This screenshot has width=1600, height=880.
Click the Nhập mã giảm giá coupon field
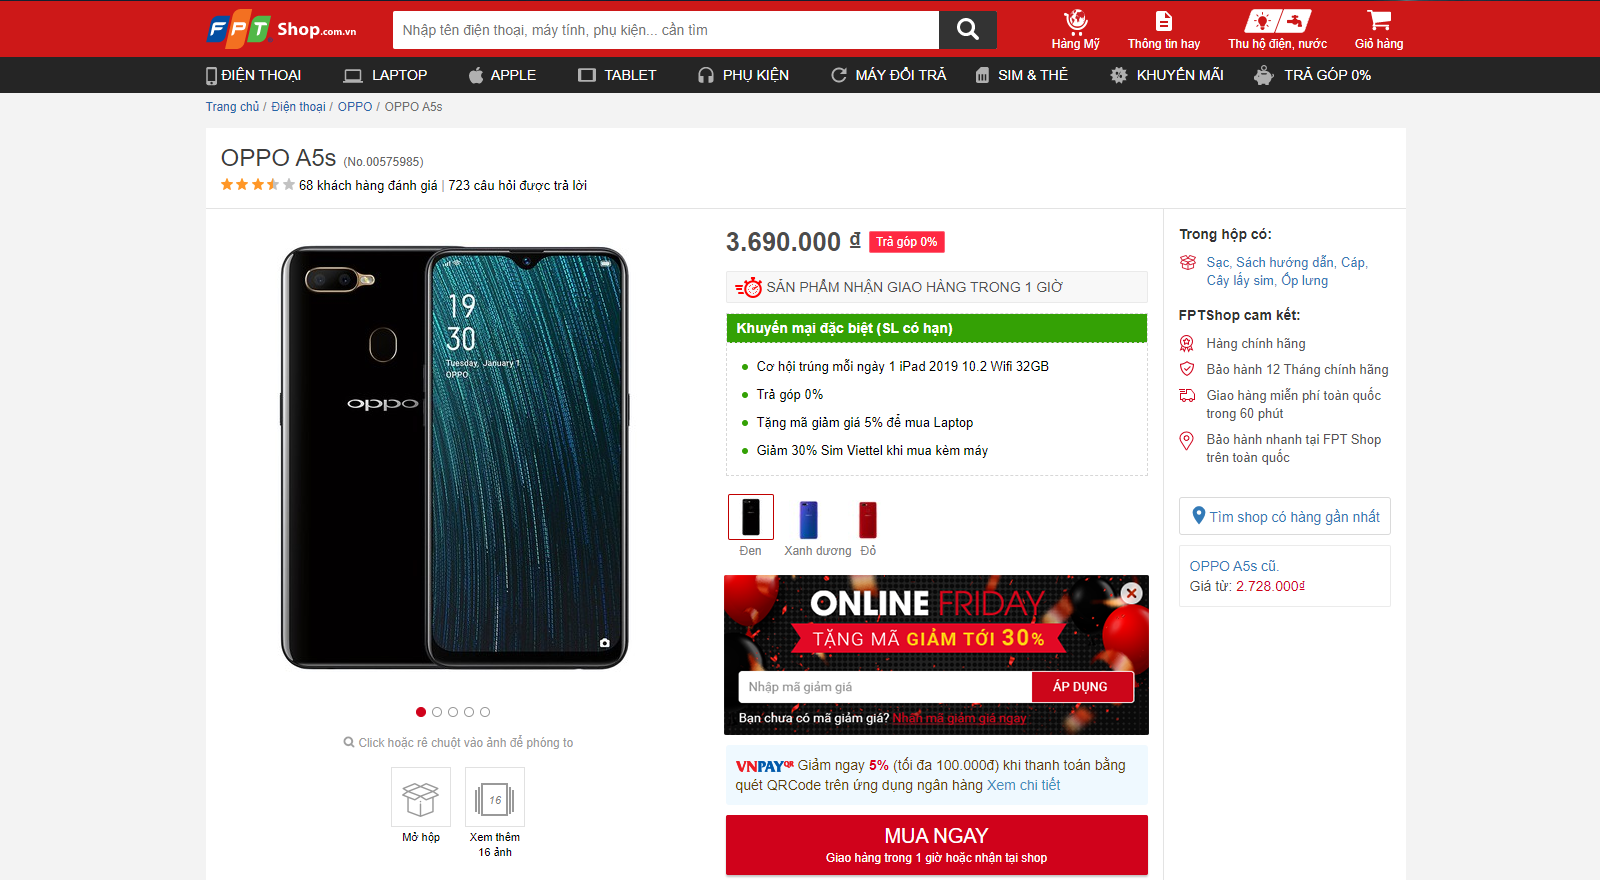[885, 687]
